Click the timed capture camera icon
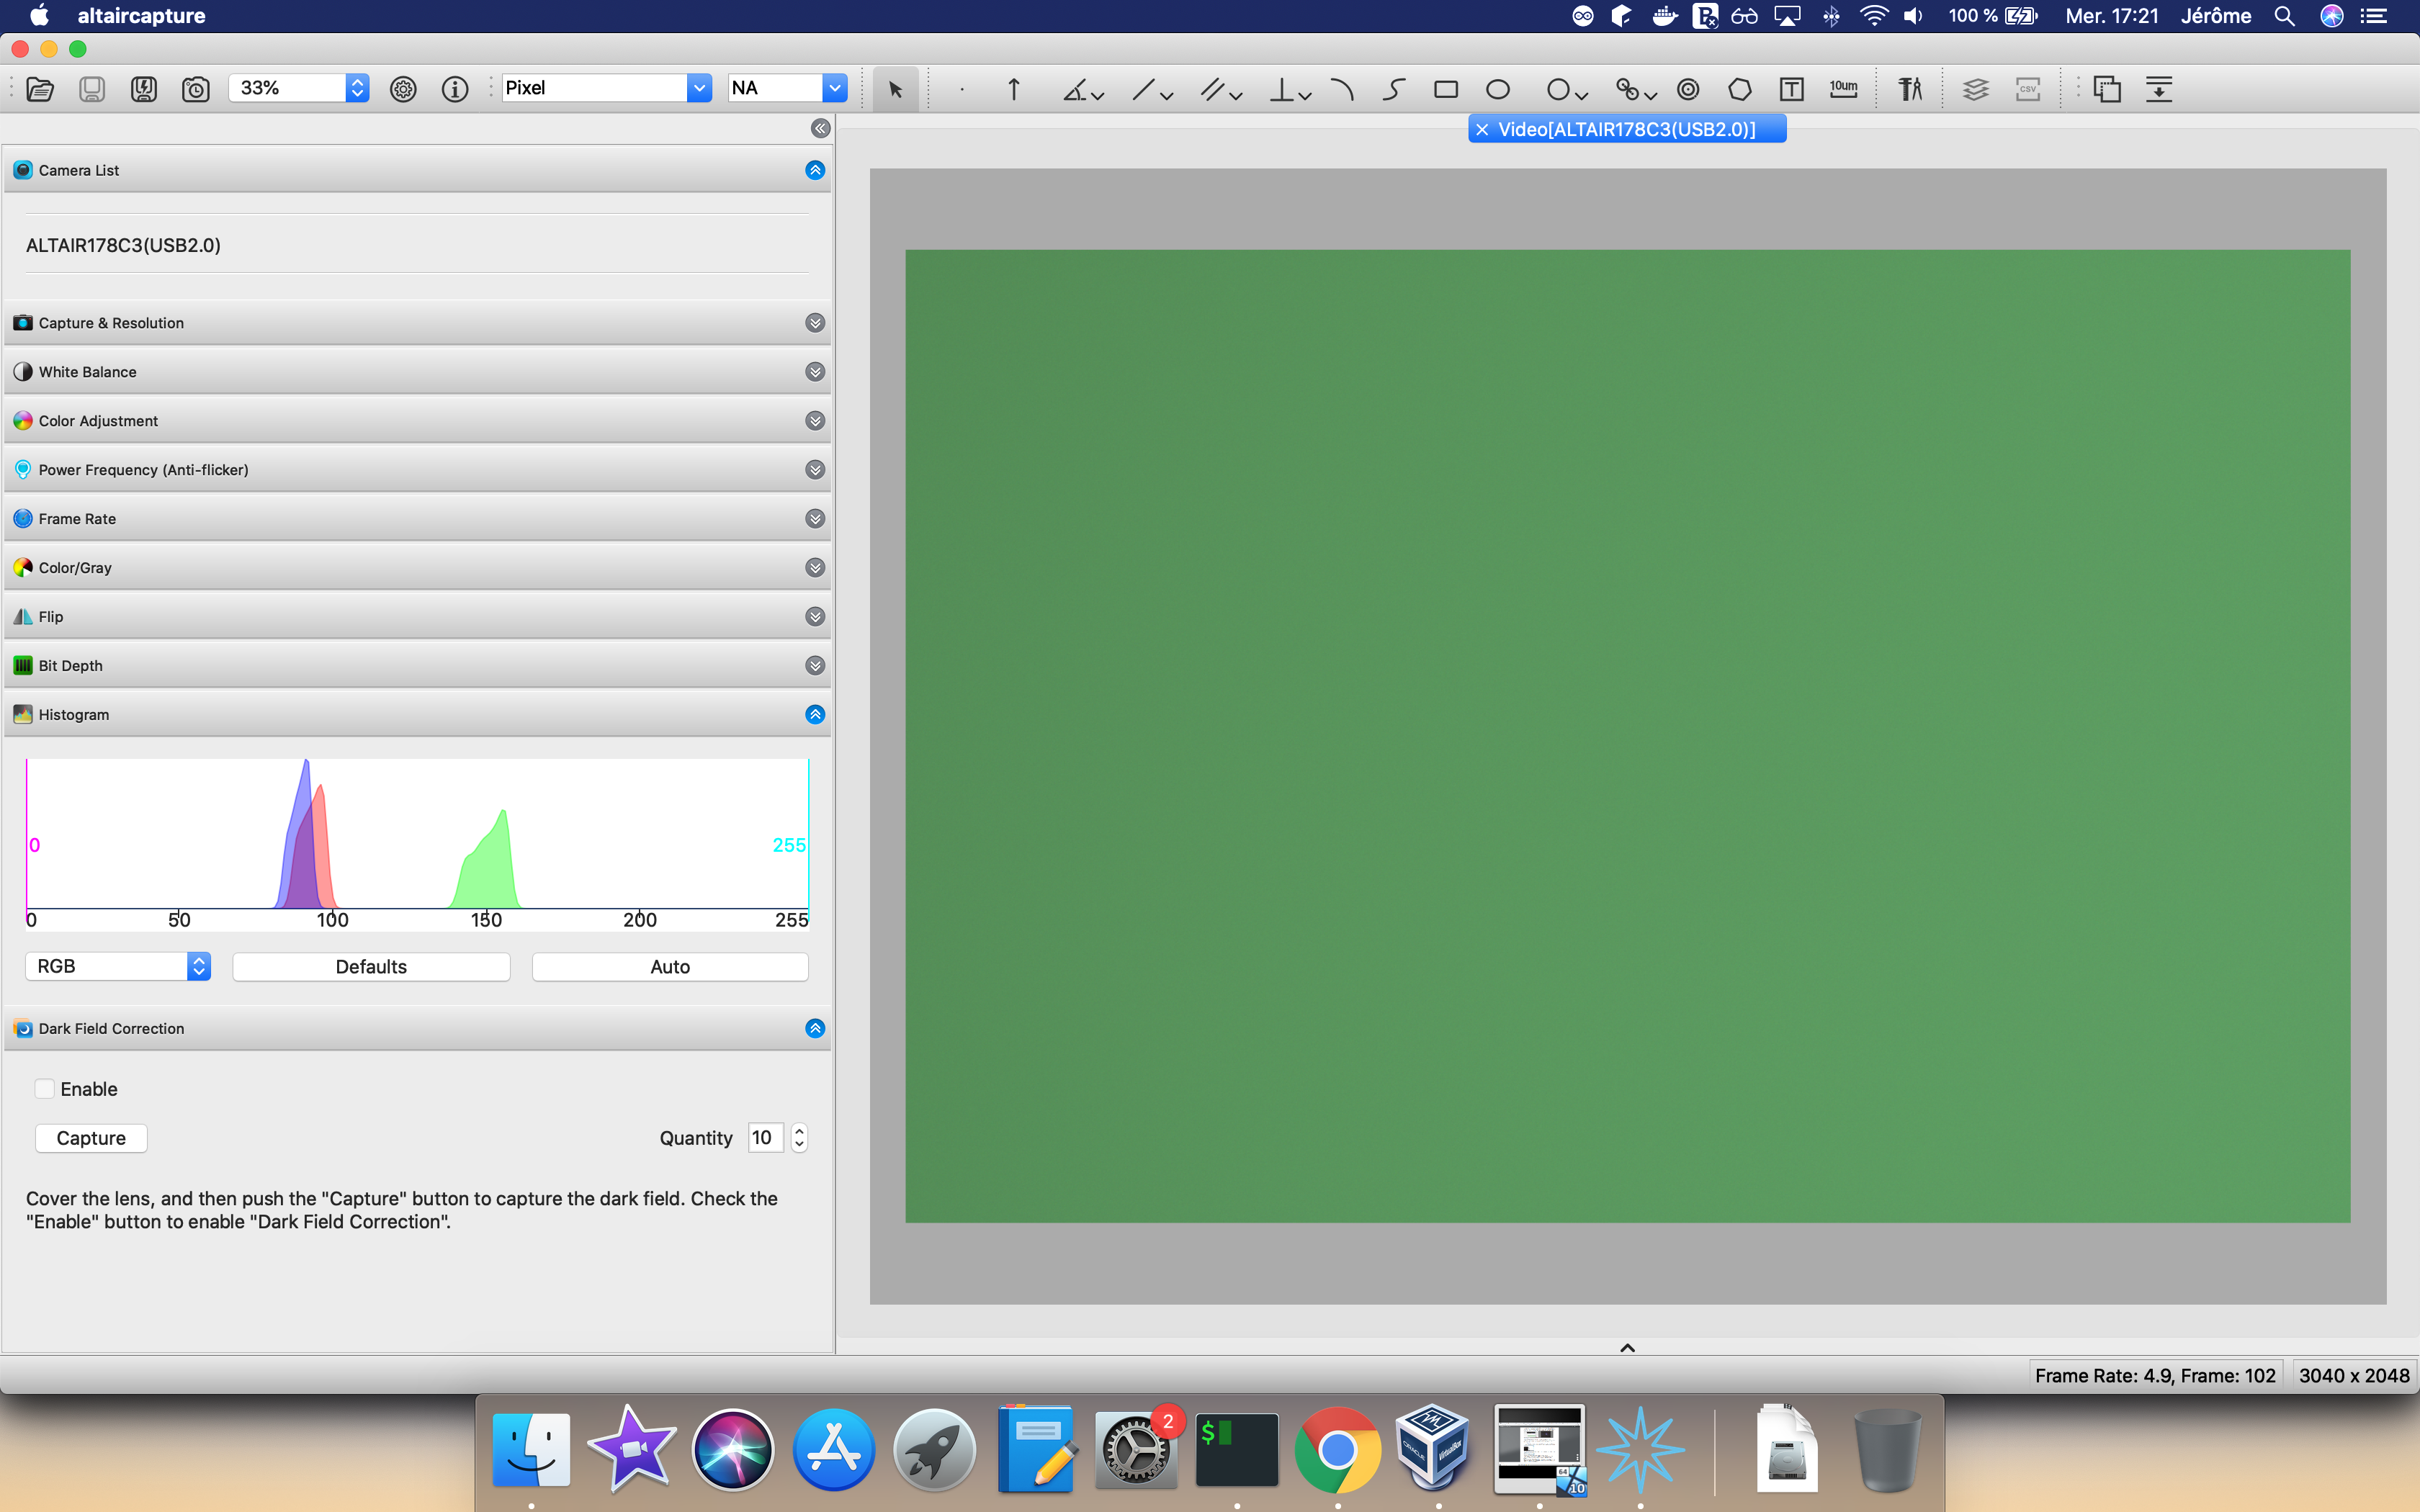Image resolution: width=2420 pixels, height=1512 pixels. (195, 89)
